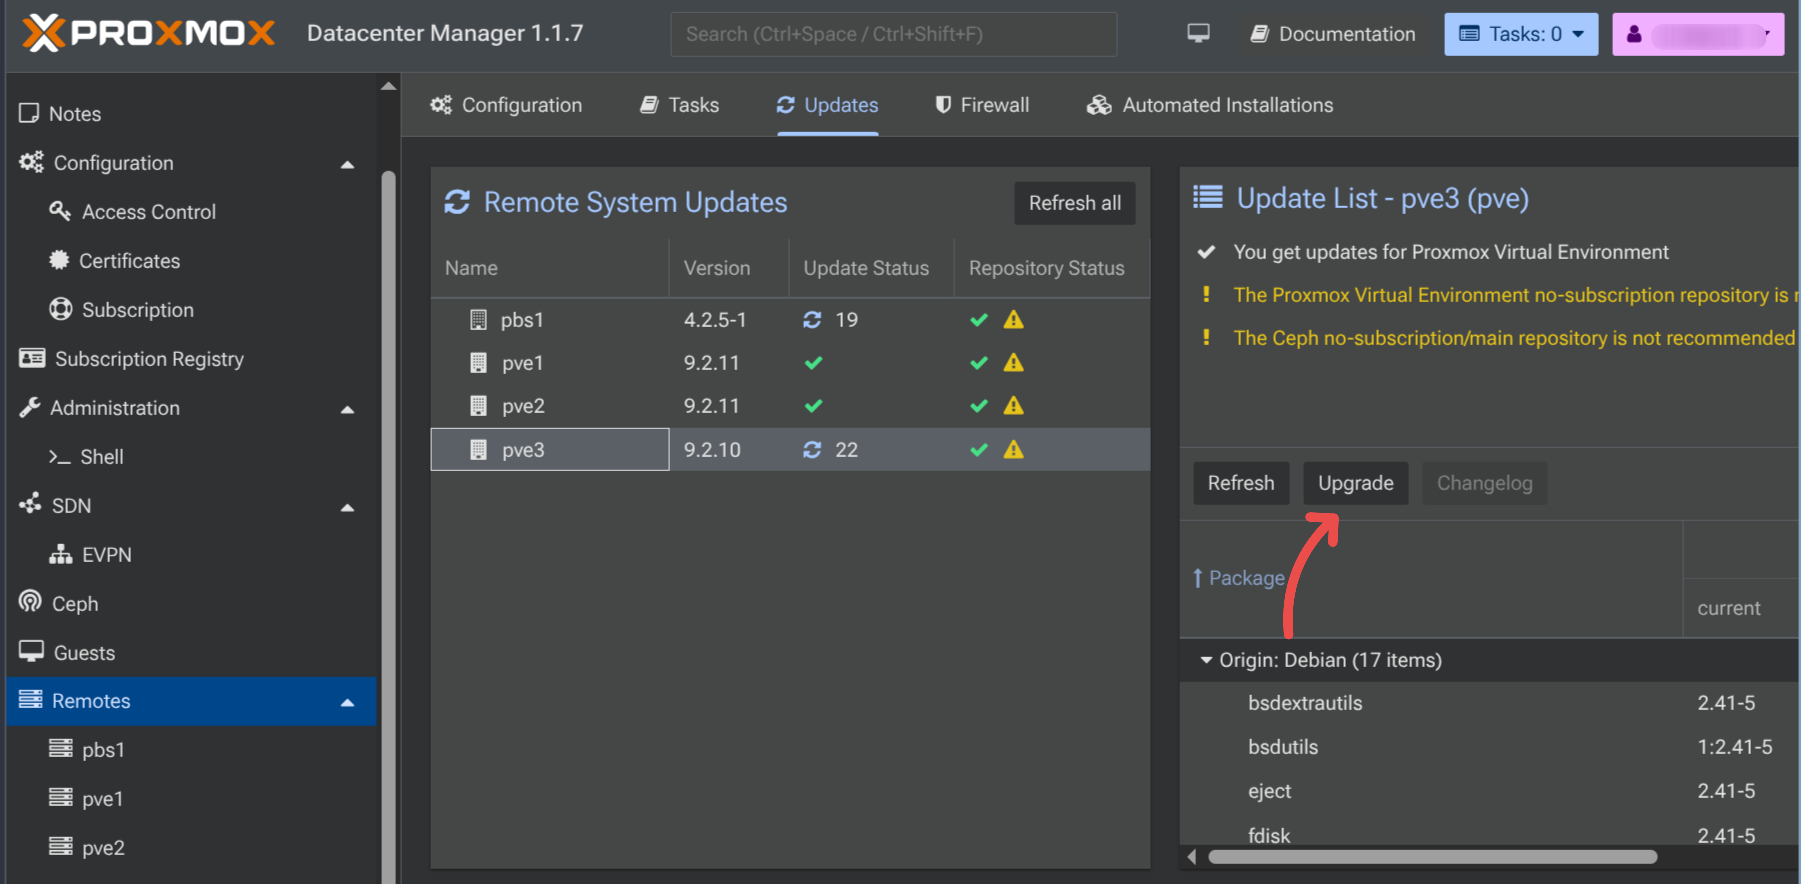Image resolution: width=1801 pixels, height=884 pixels.
Task: Select the pve1 row in updates table
Action: coord(790,363)
